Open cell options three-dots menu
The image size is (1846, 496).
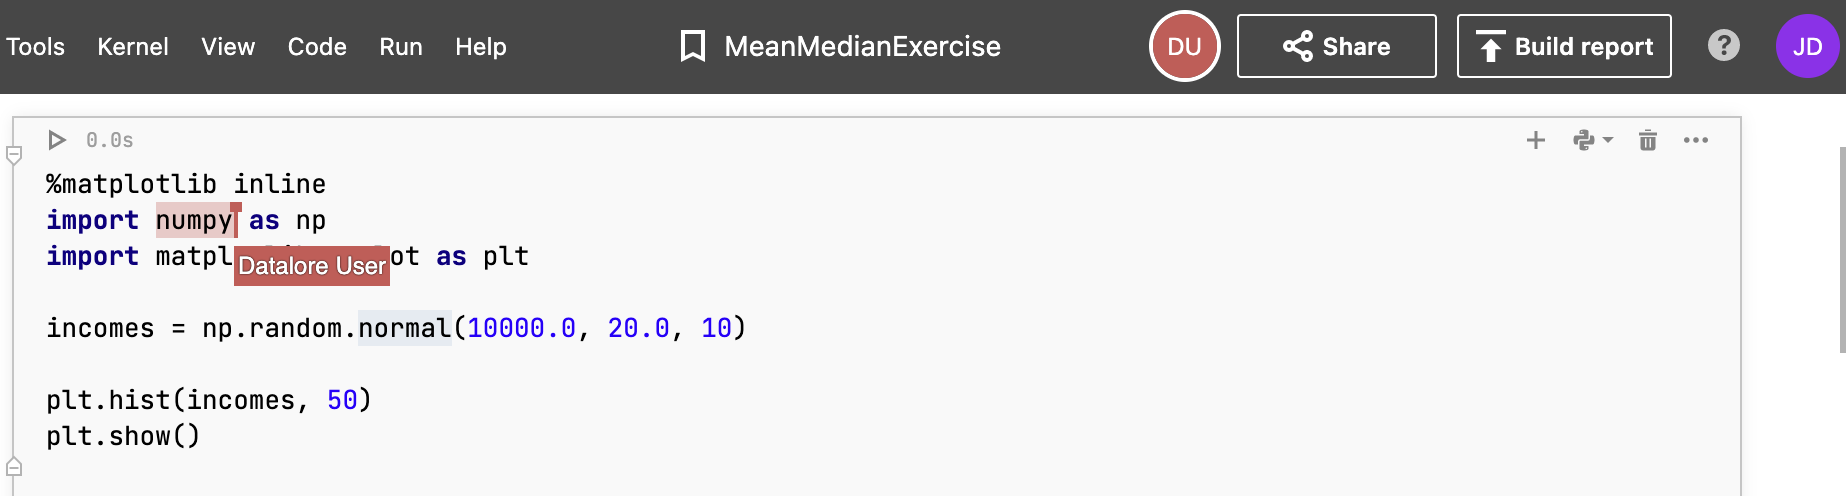click(1696, 140)
